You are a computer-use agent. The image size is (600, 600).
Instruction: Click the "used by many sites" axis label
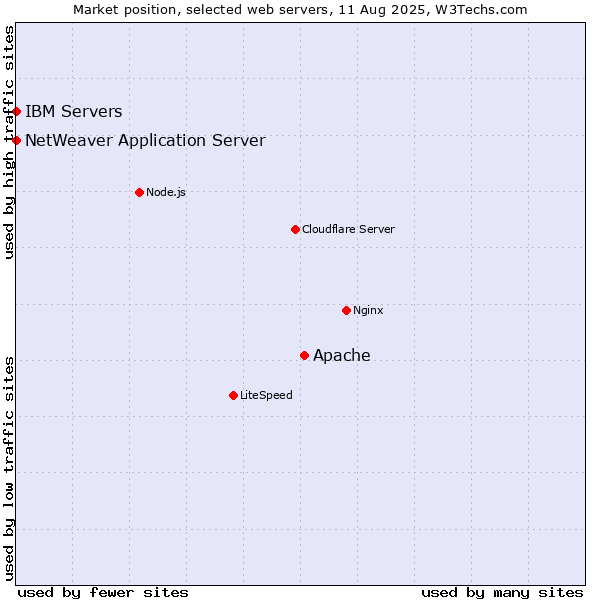pyautogui.click(x=502, y=593)
